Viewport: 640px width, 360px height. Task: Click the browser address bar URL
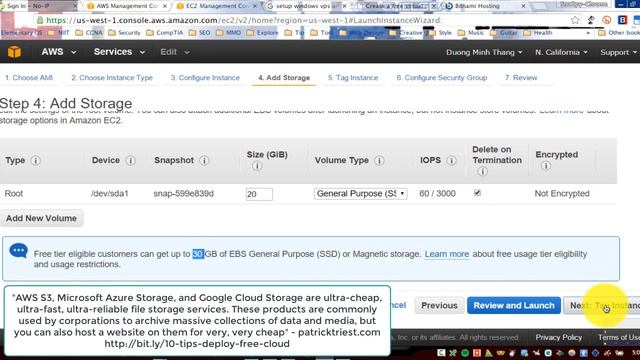click(x=243, y=20)
